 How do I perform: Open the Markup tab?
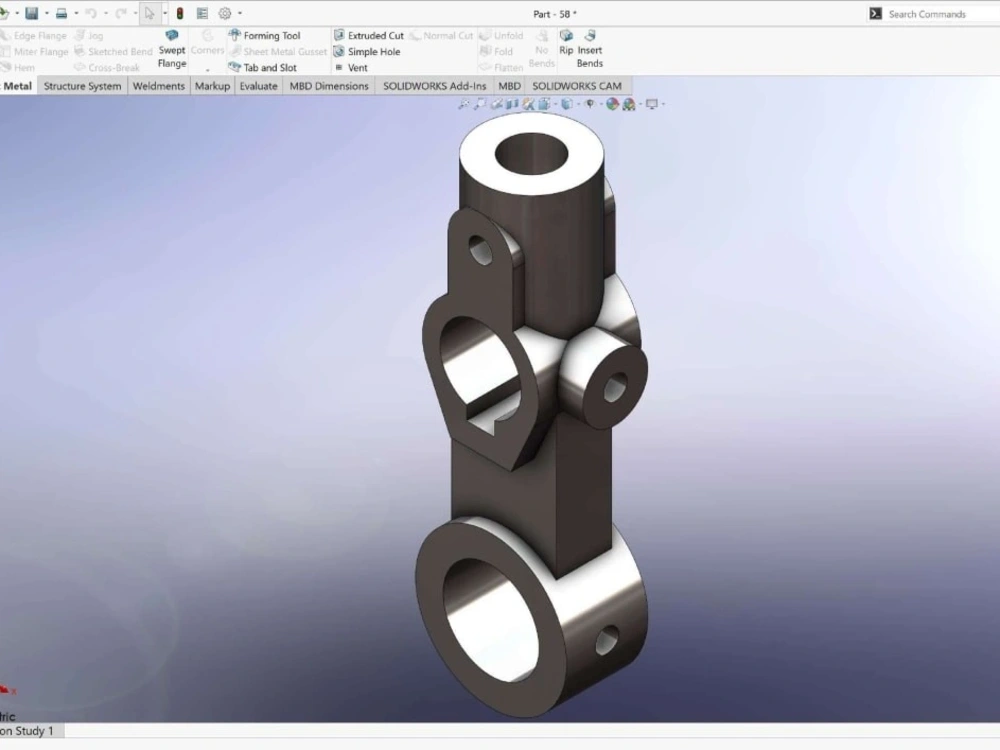tap(212, 85)
